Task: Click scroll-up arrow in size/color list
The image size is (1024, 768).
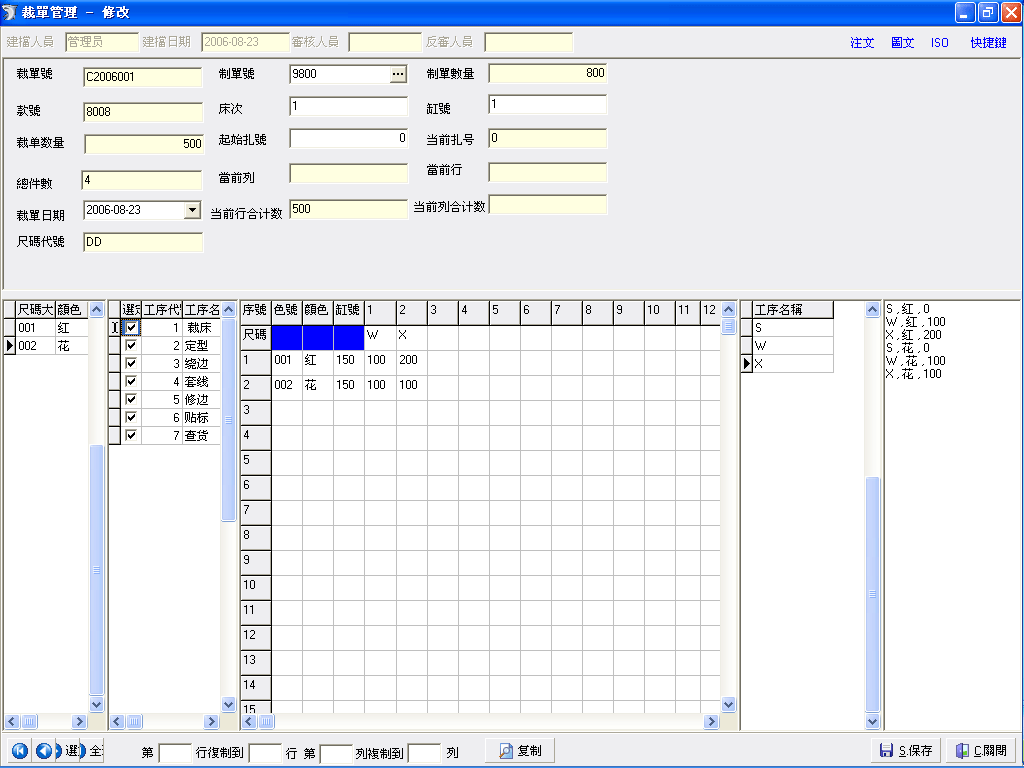Action: coord(97,310)
